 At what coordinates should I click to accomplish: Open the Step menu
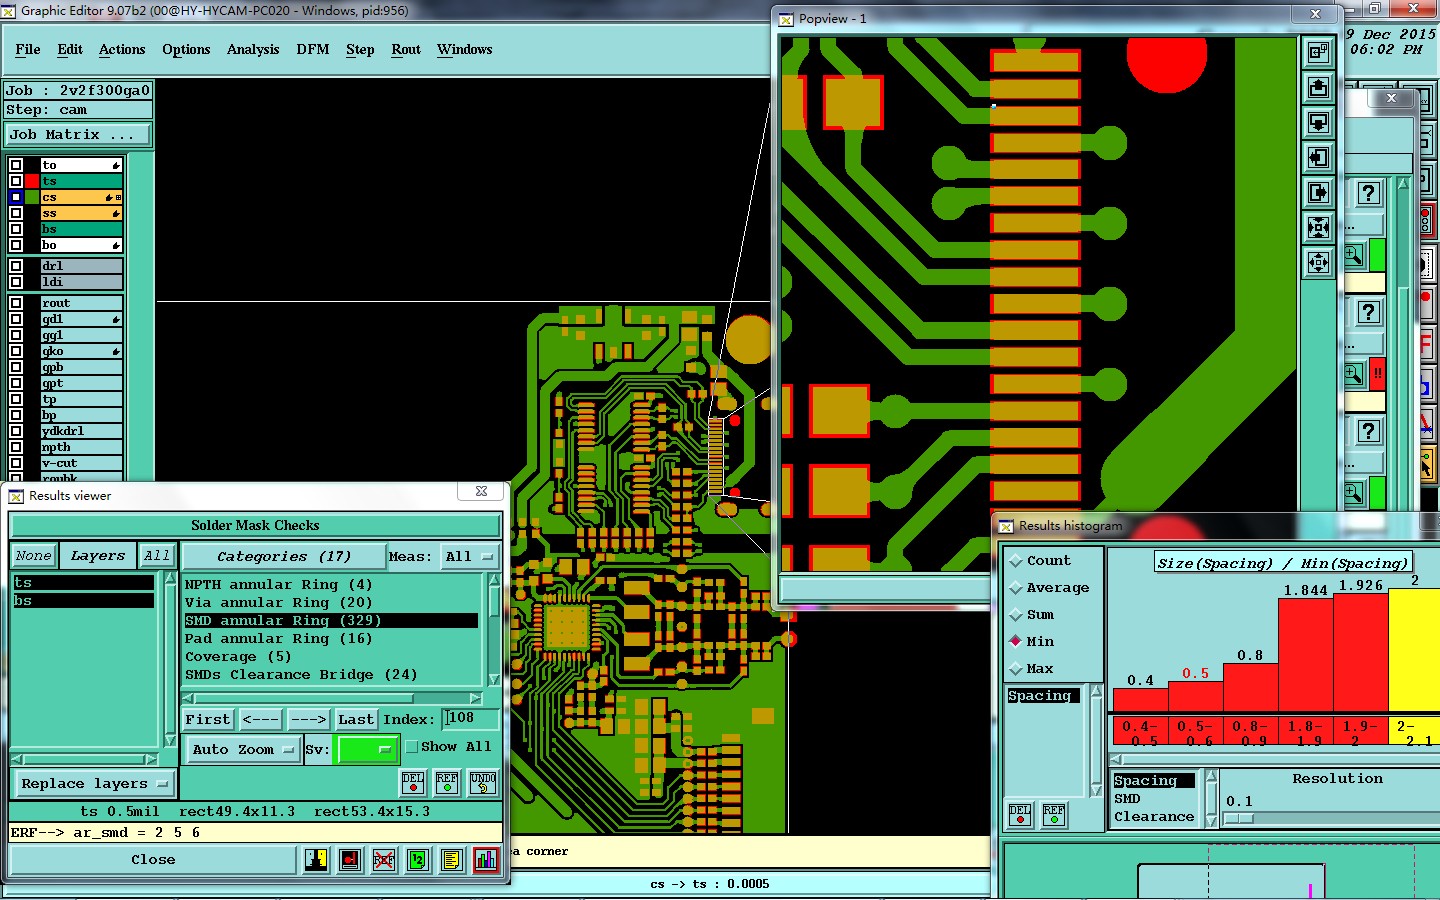[x=360, y=49]
